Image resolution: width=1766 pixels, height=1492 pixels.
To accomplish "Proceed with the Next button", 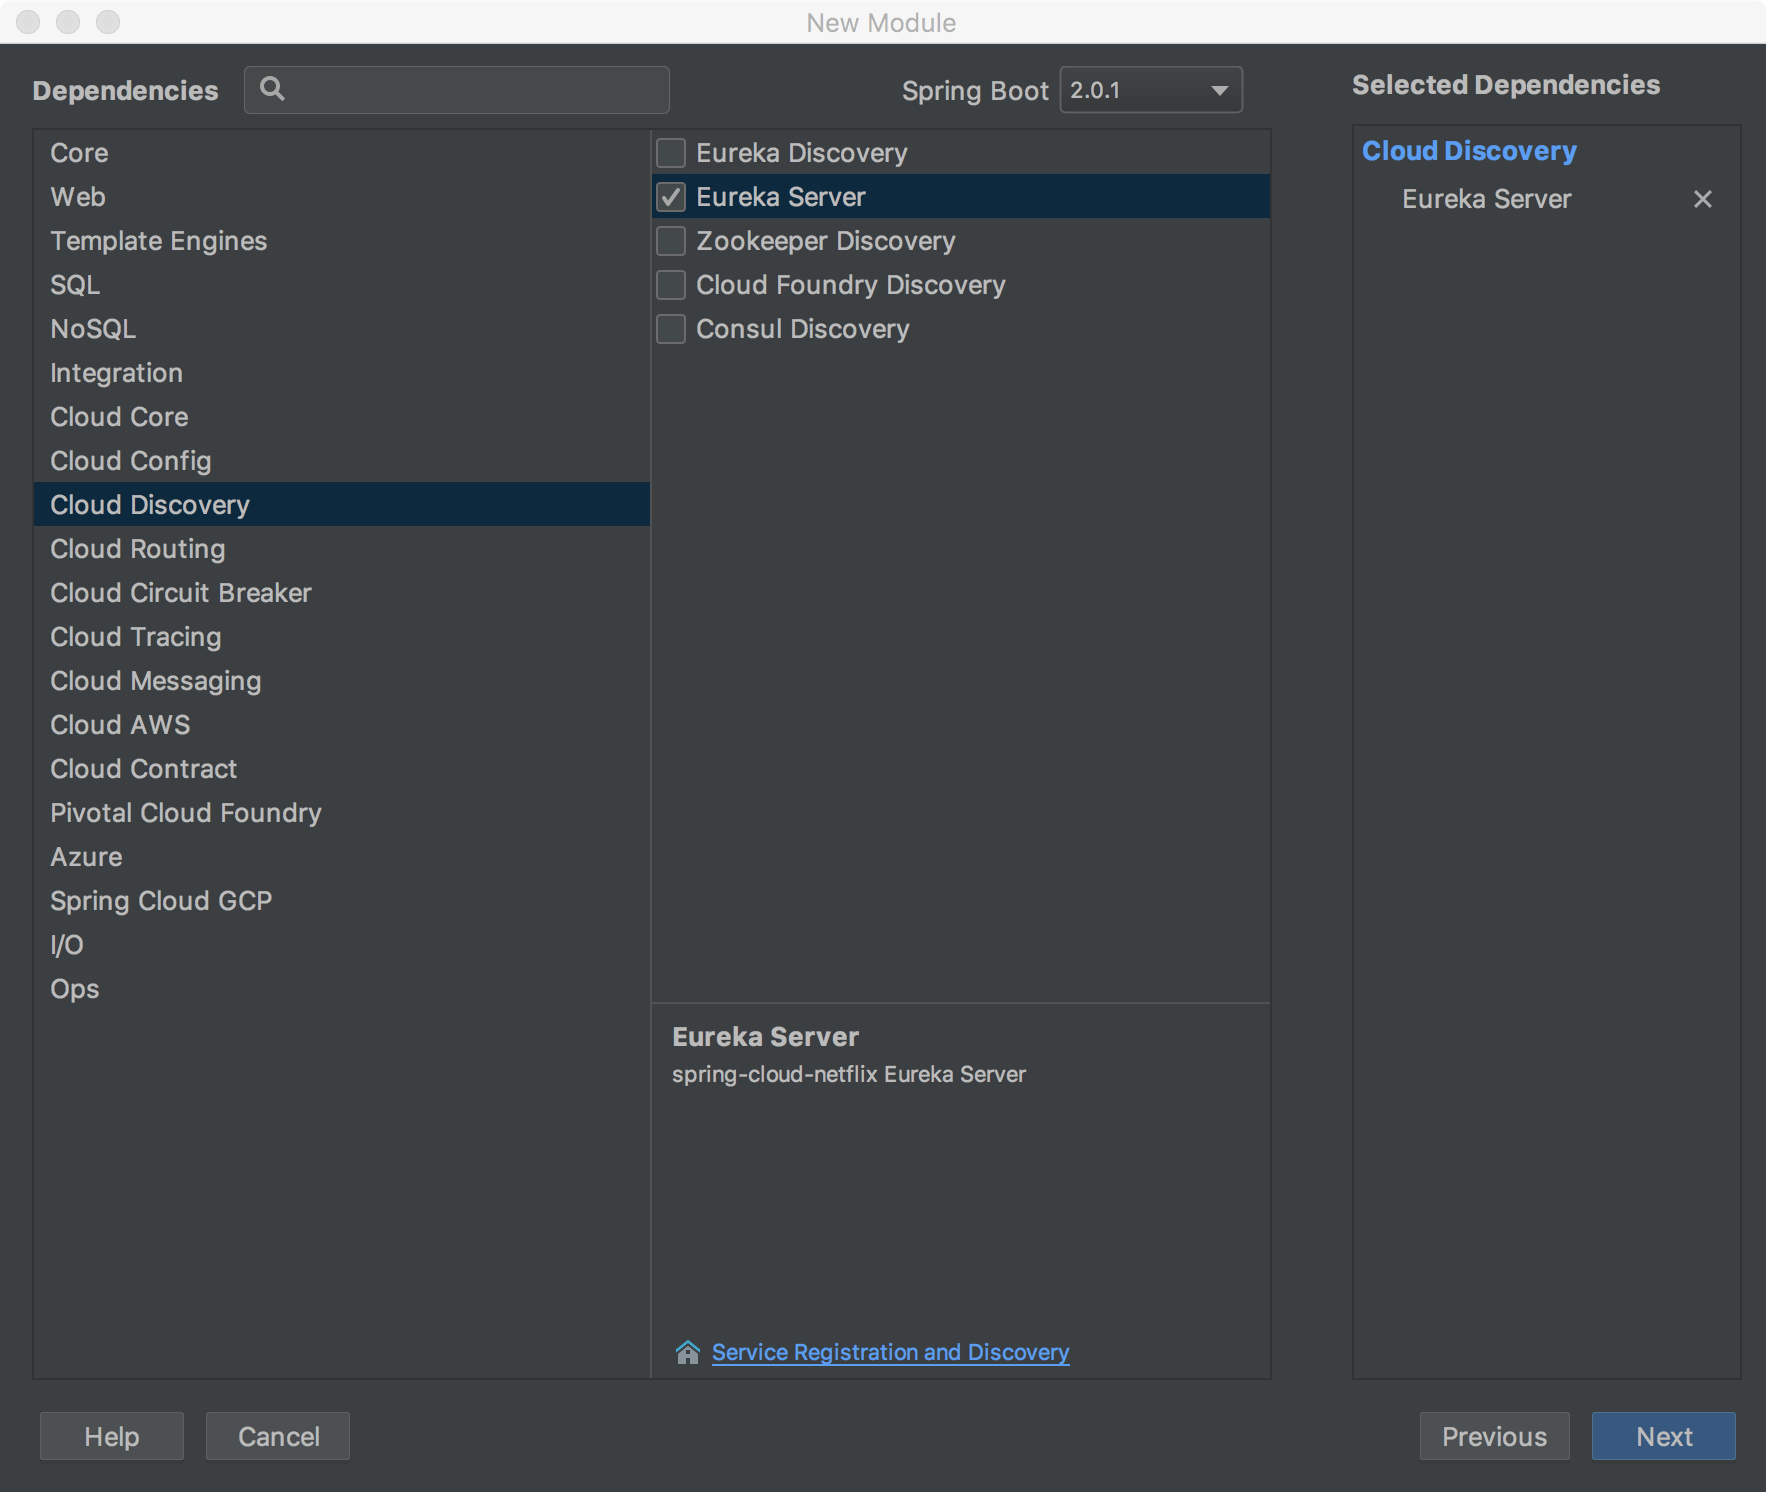I will click(x=1664, y=1436).
